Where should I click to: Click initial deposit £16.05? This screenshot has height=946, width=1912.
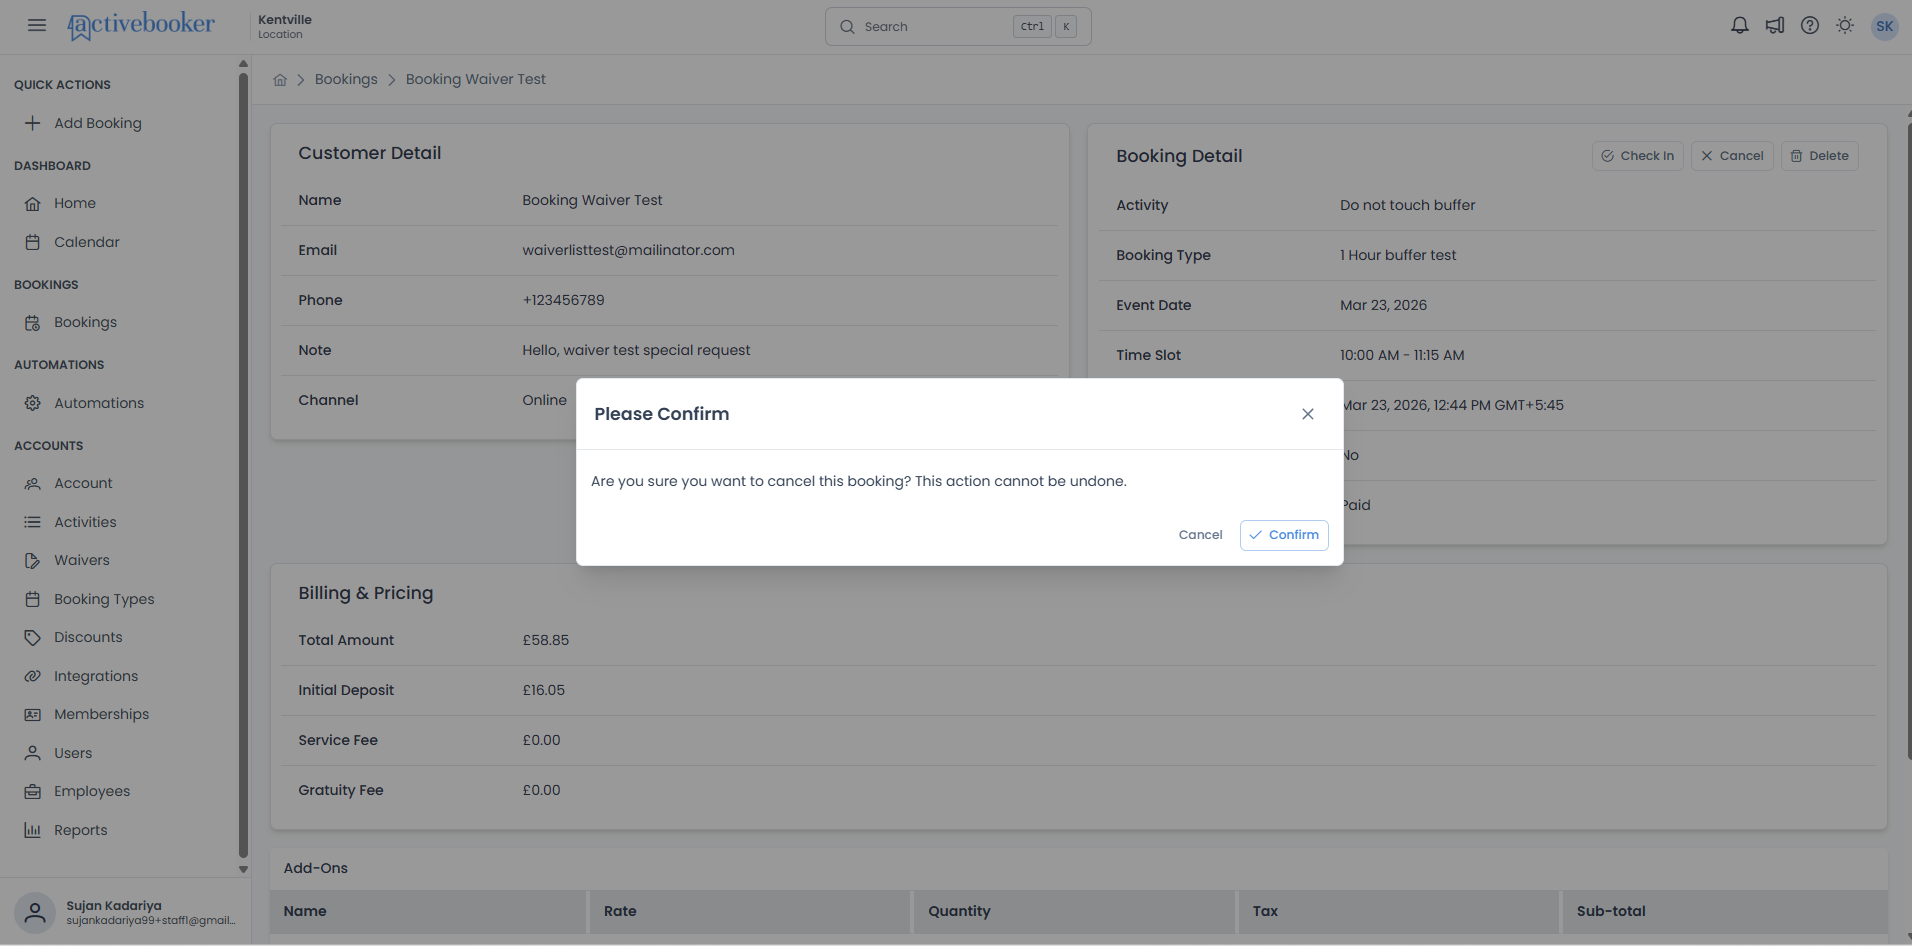pos(543,690)
